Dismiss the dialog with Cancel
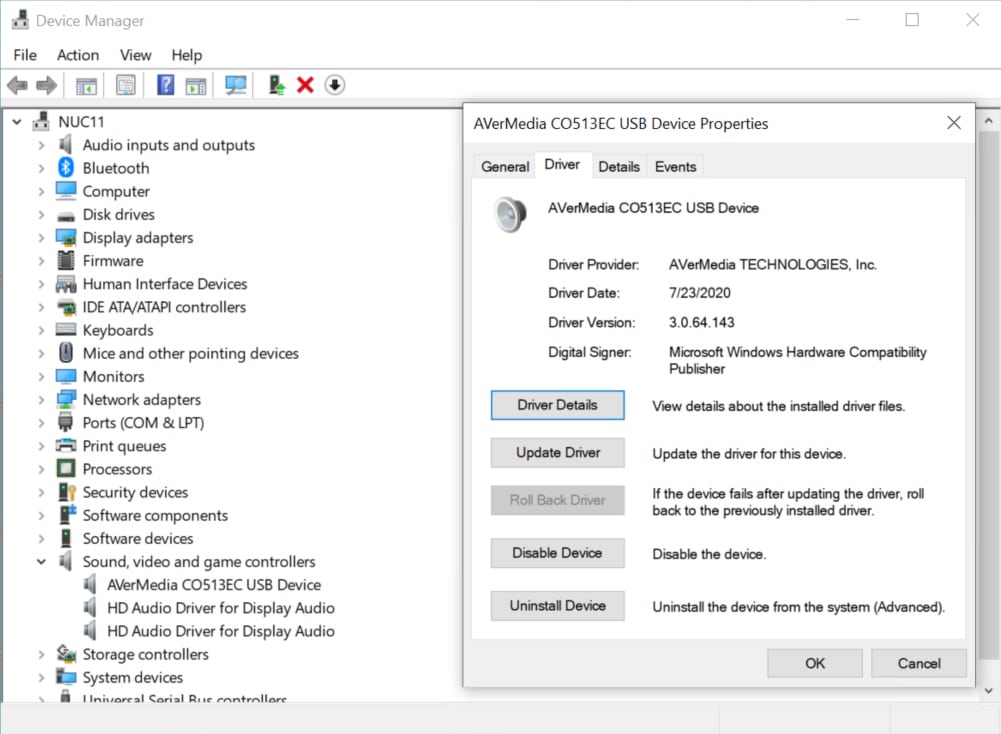Viewport: 1001px width, 734px height. click(x=919, y=663)
